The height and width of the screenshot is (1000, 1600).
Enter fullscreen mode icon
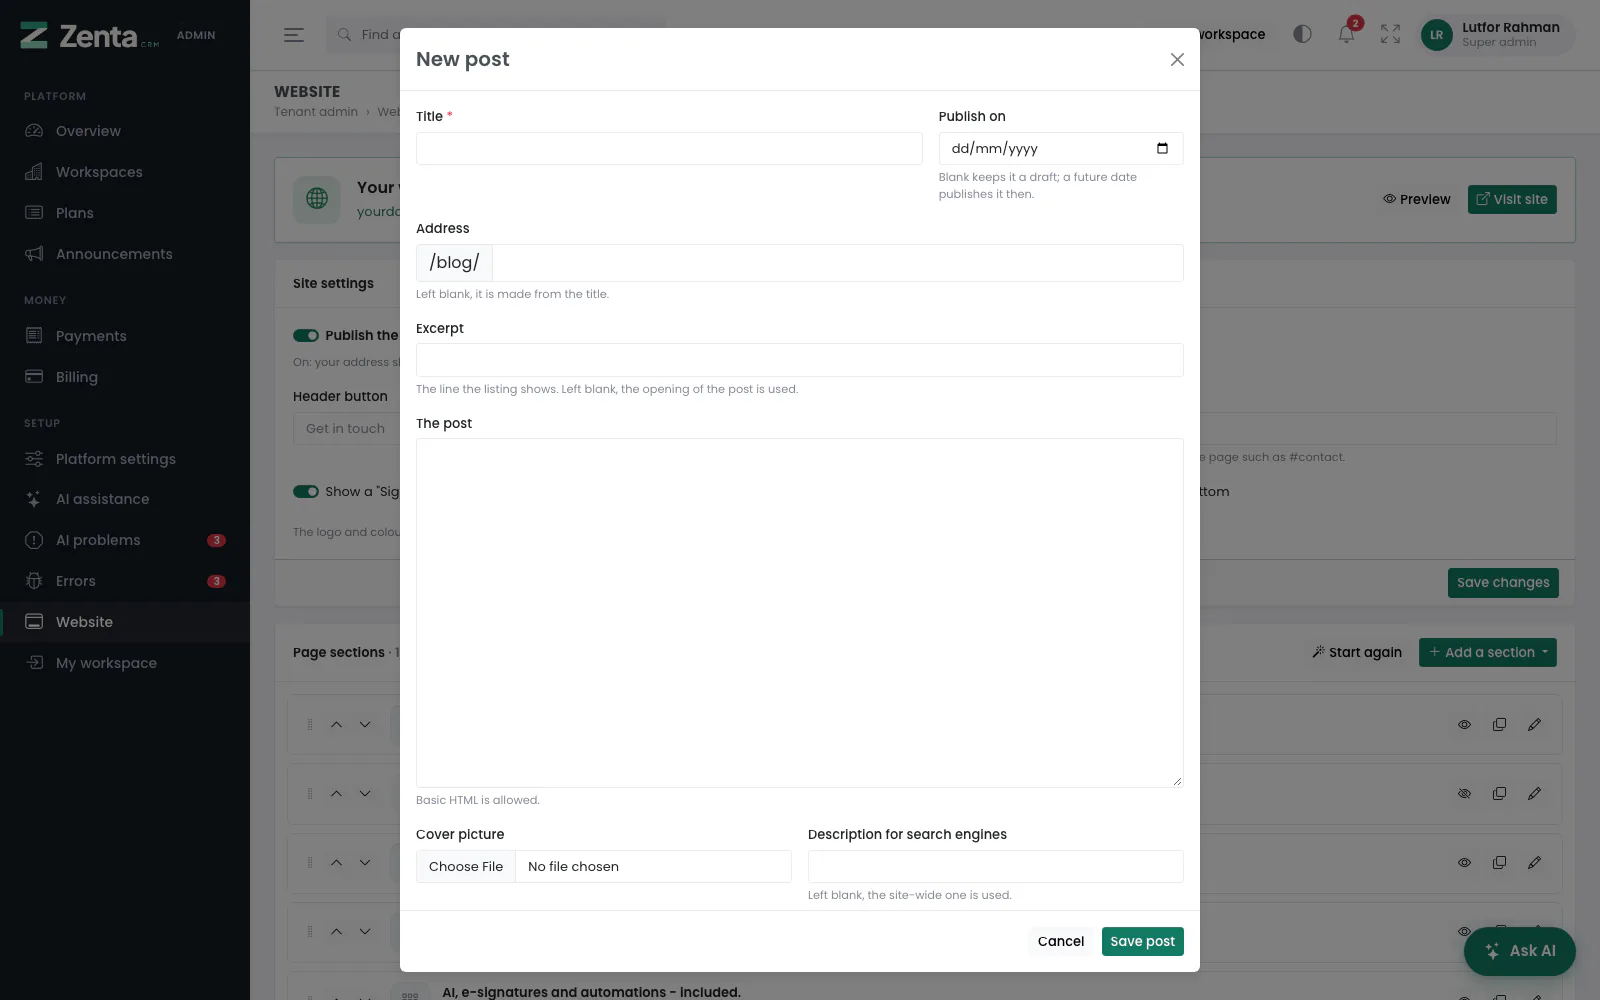point(1390,34)
